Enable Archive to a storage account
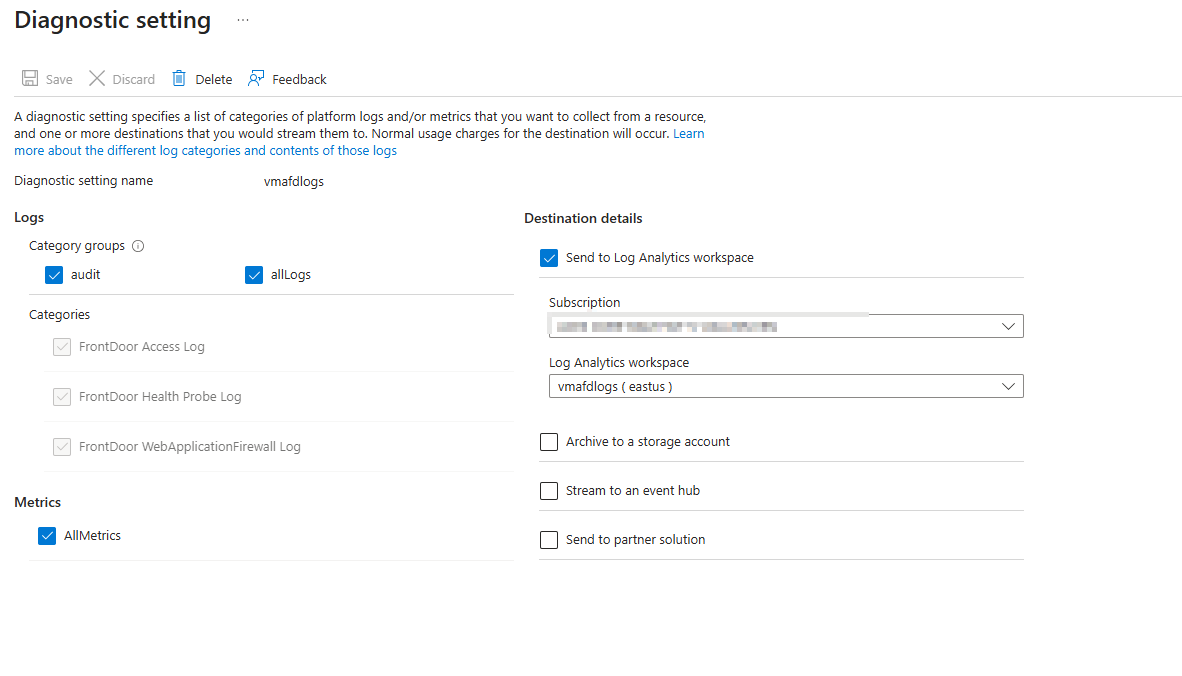This screenshot has width=1182, height=676. [x=549, y=442]
